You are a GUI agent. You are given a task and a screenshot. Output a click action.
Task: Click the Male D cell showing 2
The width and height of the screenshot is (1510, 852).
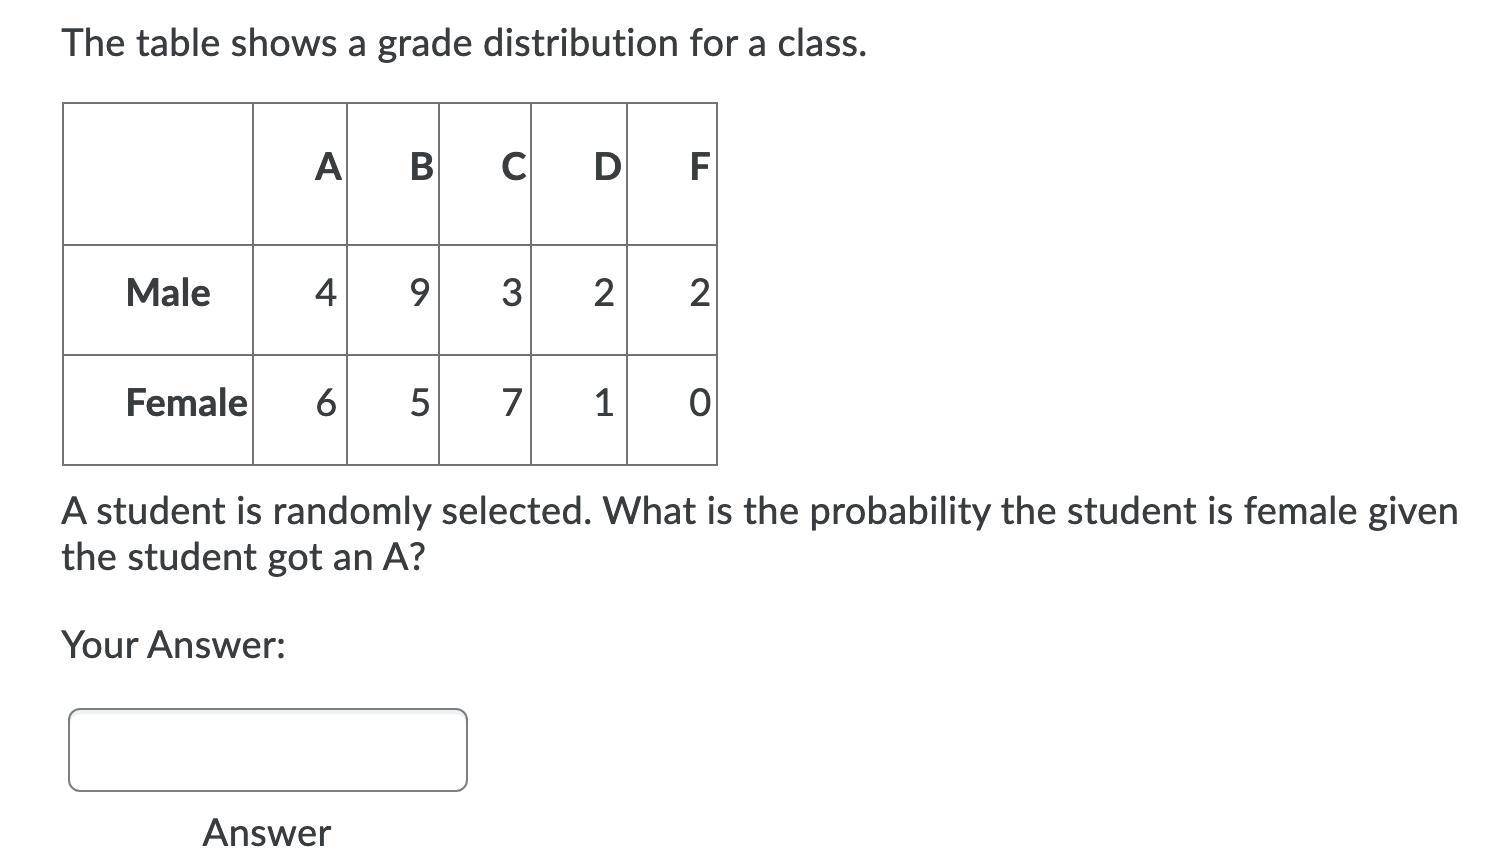pos(579,300)
